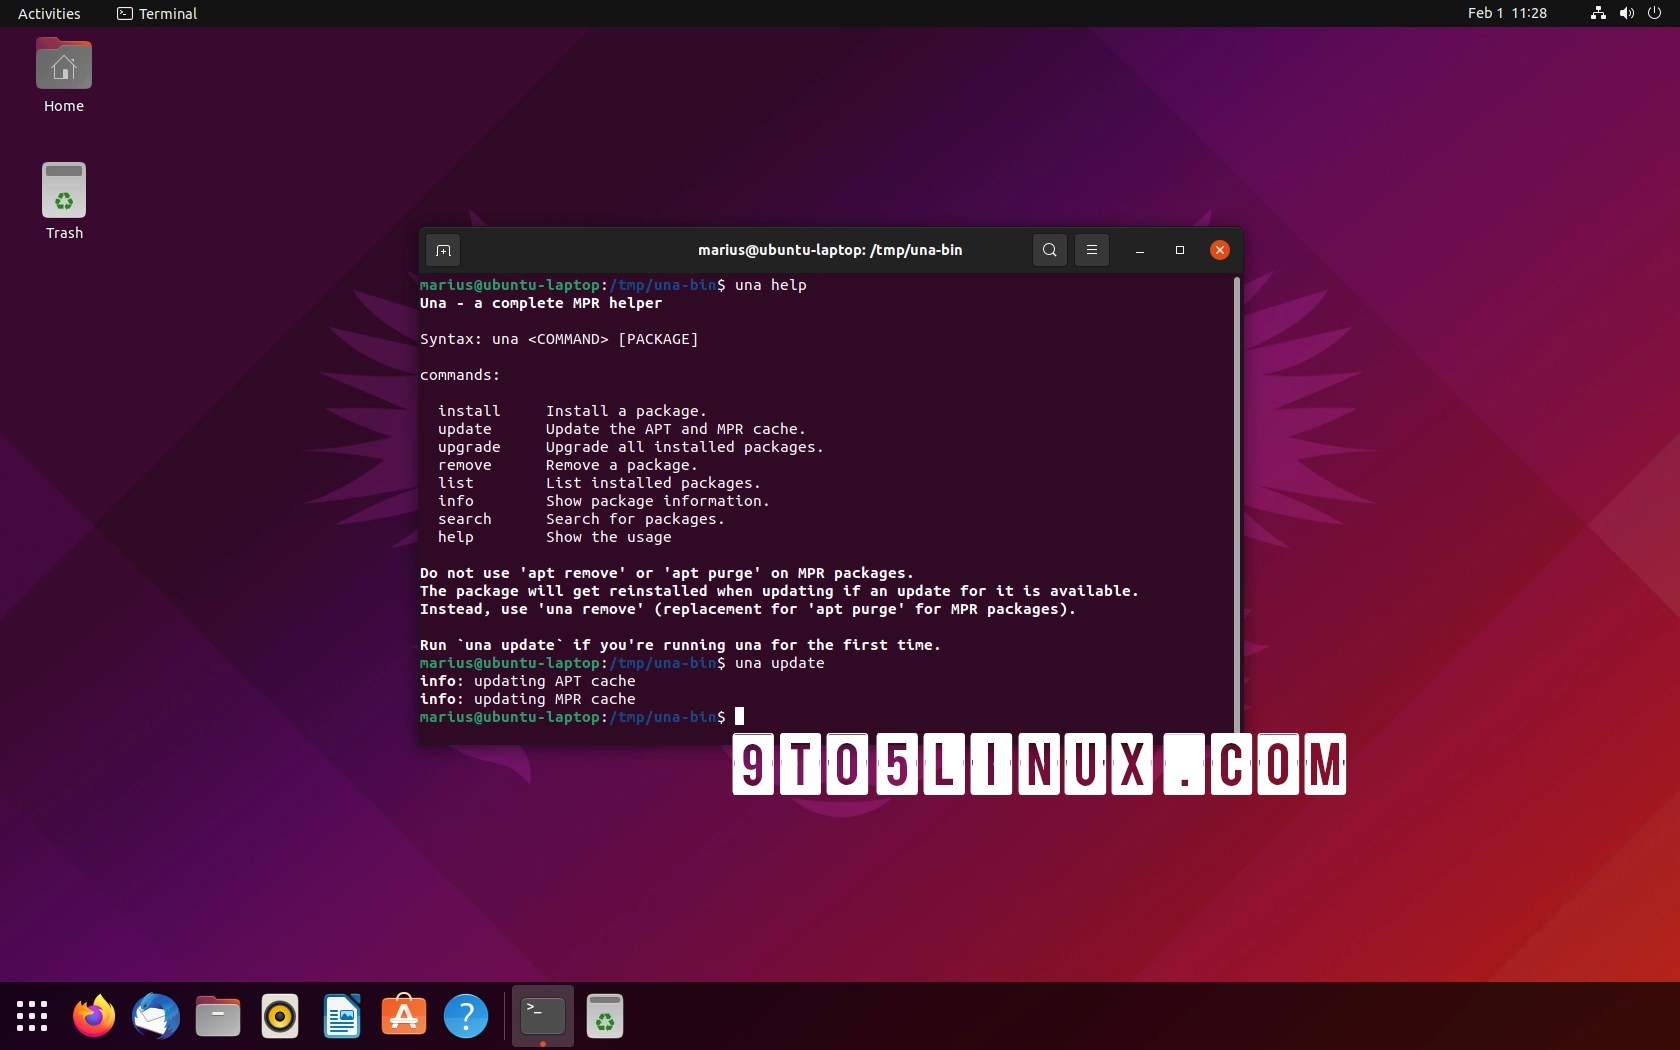Launch Firefox from the dock
1680x1050 pixels.
point(94,1016)
